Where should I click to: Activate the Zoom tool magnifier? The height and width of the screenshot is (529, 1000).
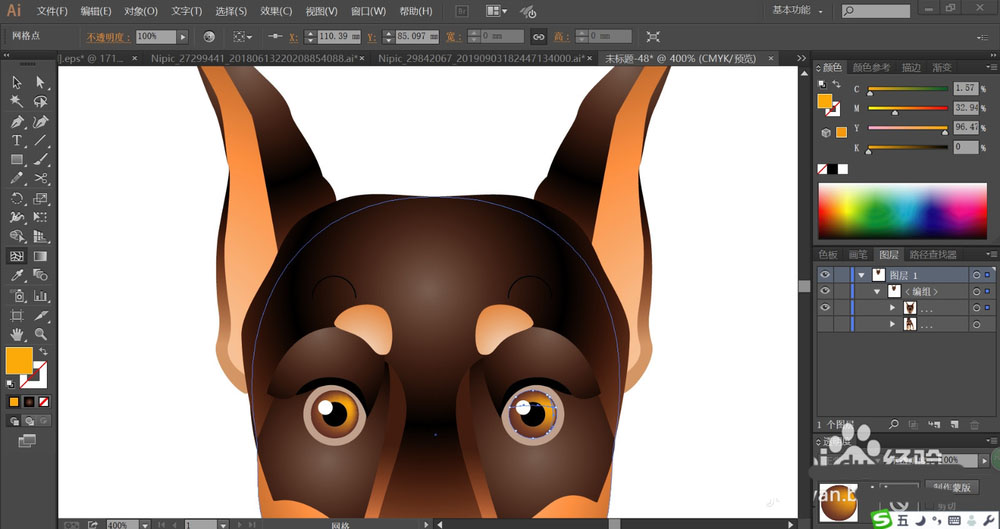tap(41, 334)
